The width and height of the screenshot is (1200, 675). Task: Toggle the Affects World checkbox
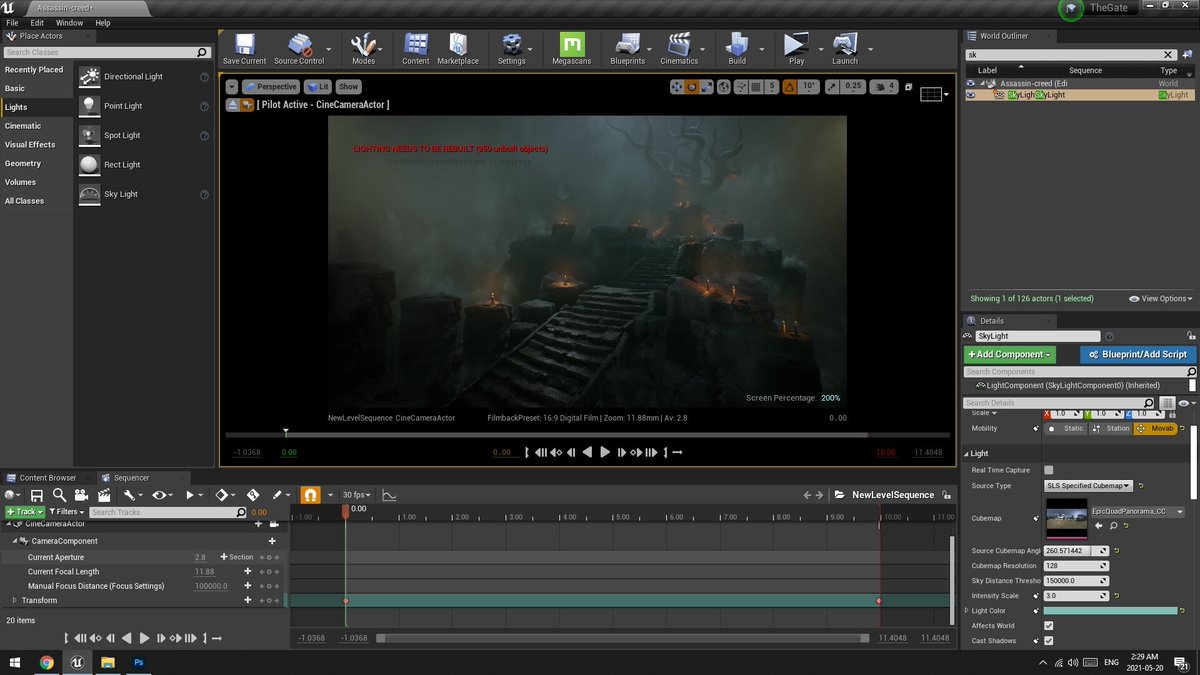tap(1048, 626)
